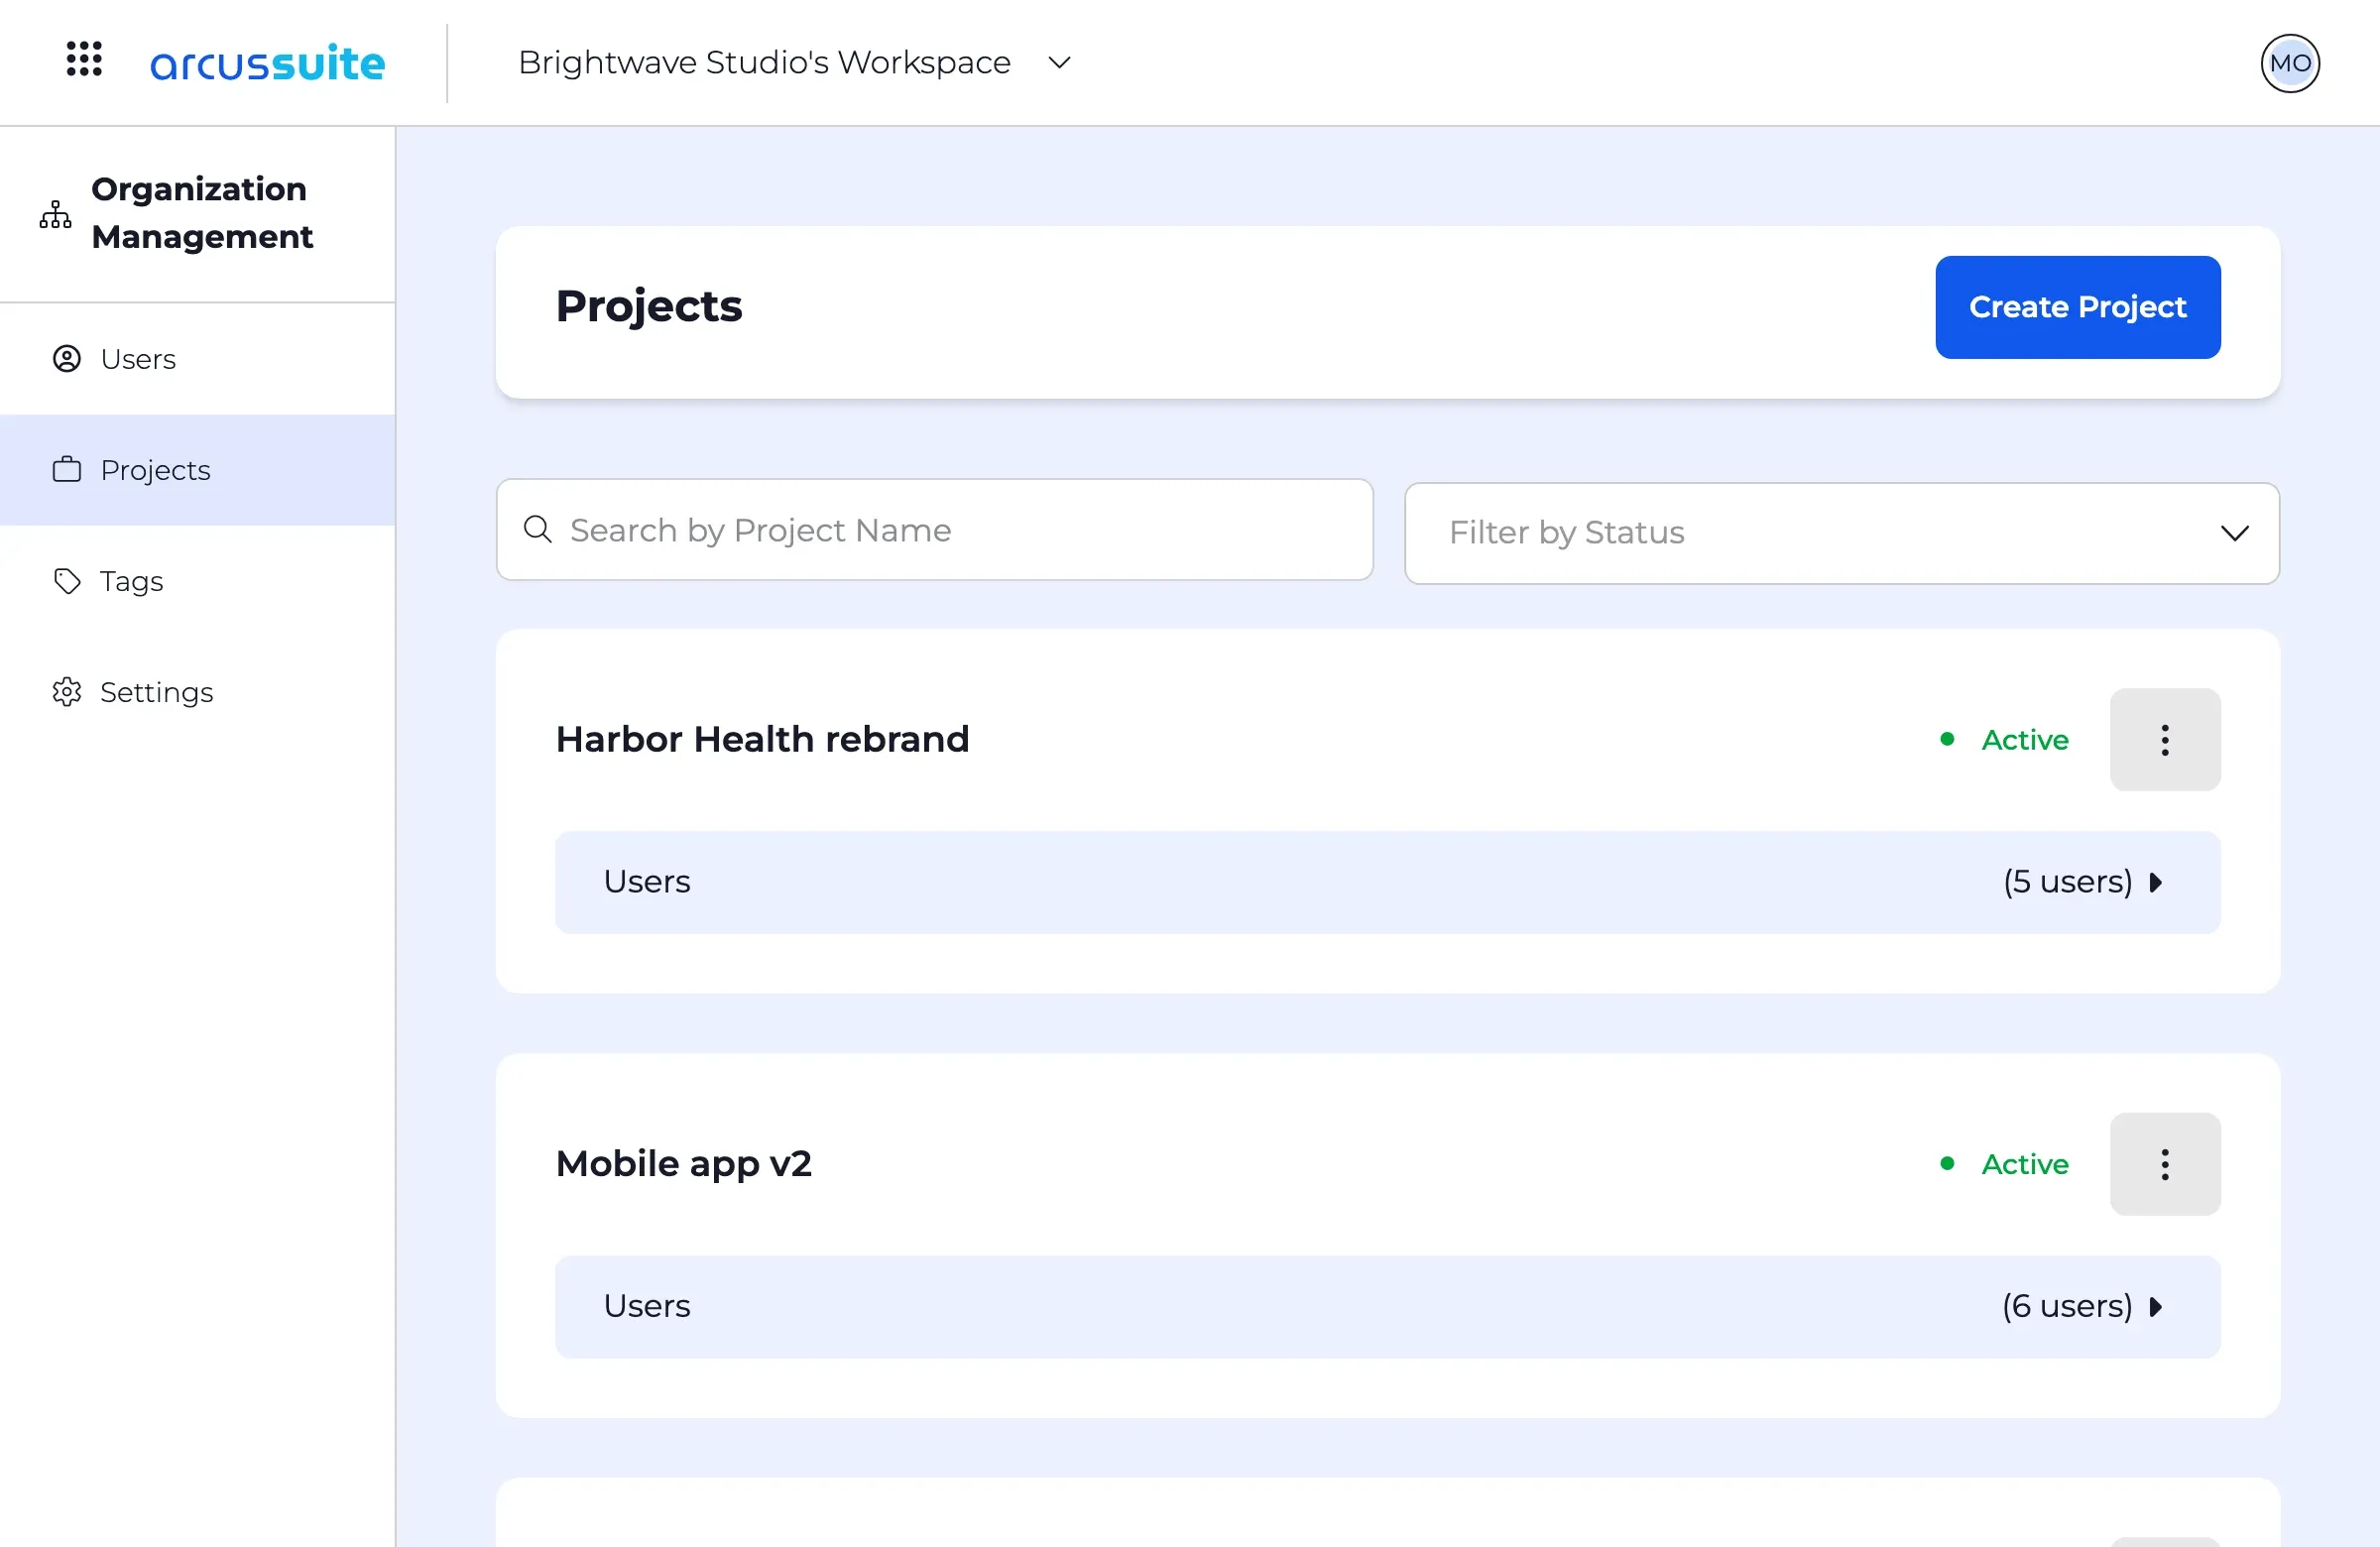Click the arcussuite logo

pyautogui.click(x=267, y=63)
